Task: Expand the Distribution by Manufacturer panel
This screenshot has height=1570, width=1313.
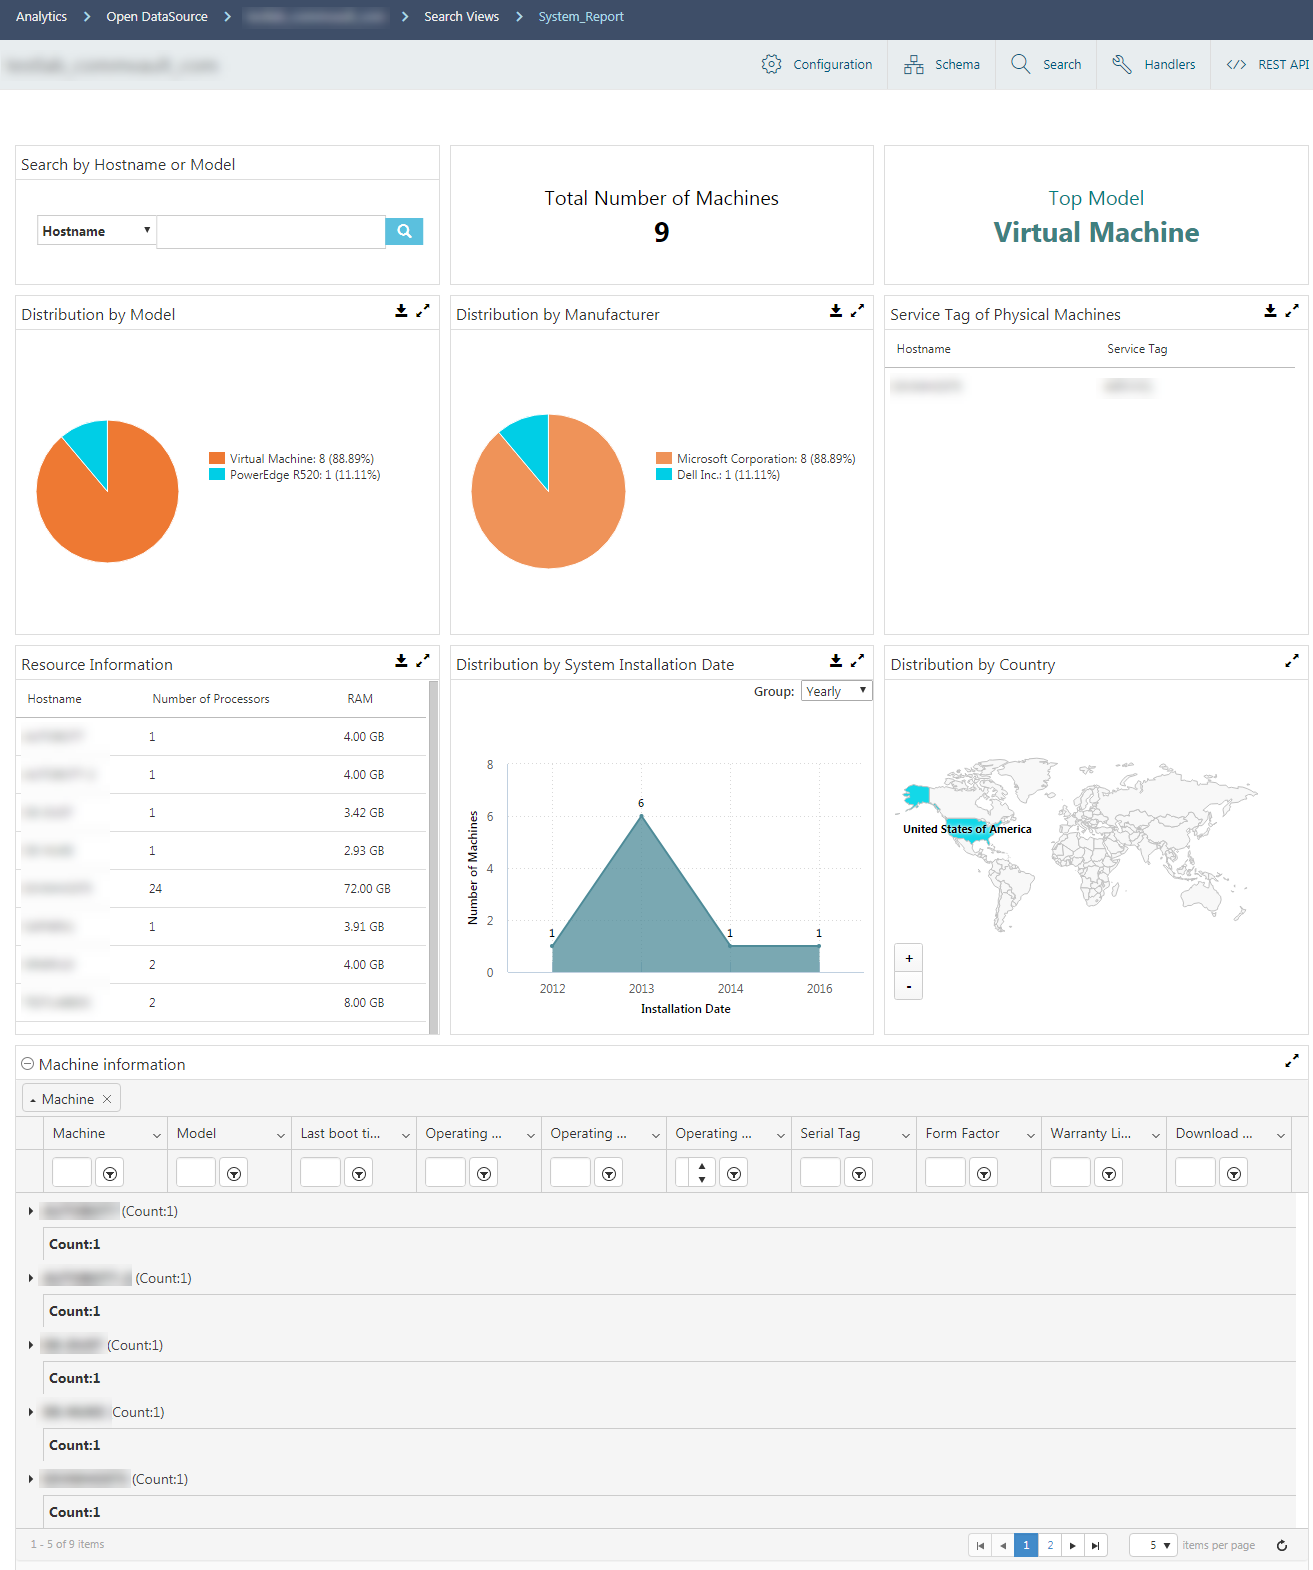Action: (x=858, y=311)
